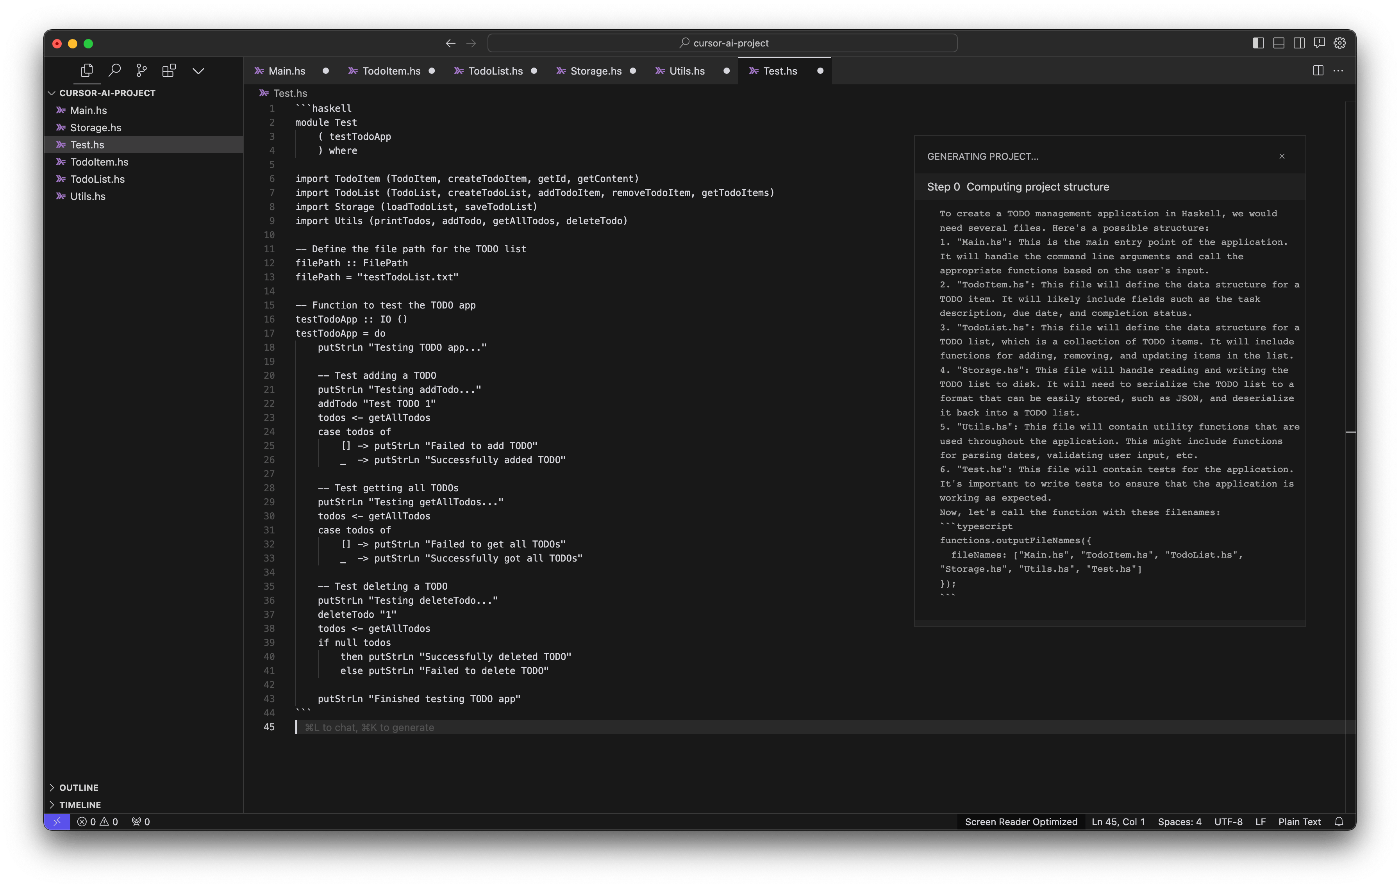
Task: Split the editor to the right
Action: 1318,70
